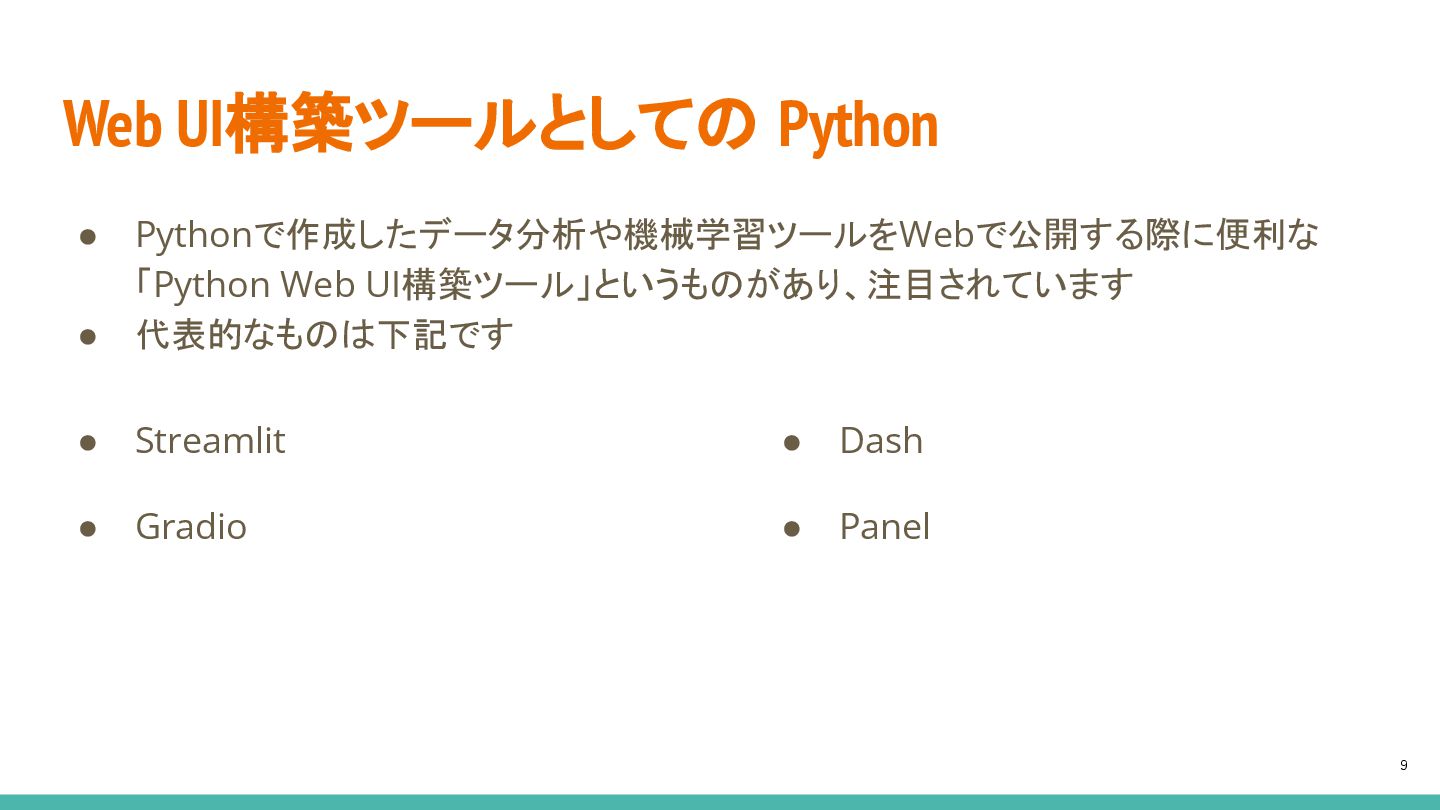This screenshot has height=810, width=1440.
Task: Select the 'Gradio' list item text
Action: (190, 527)
